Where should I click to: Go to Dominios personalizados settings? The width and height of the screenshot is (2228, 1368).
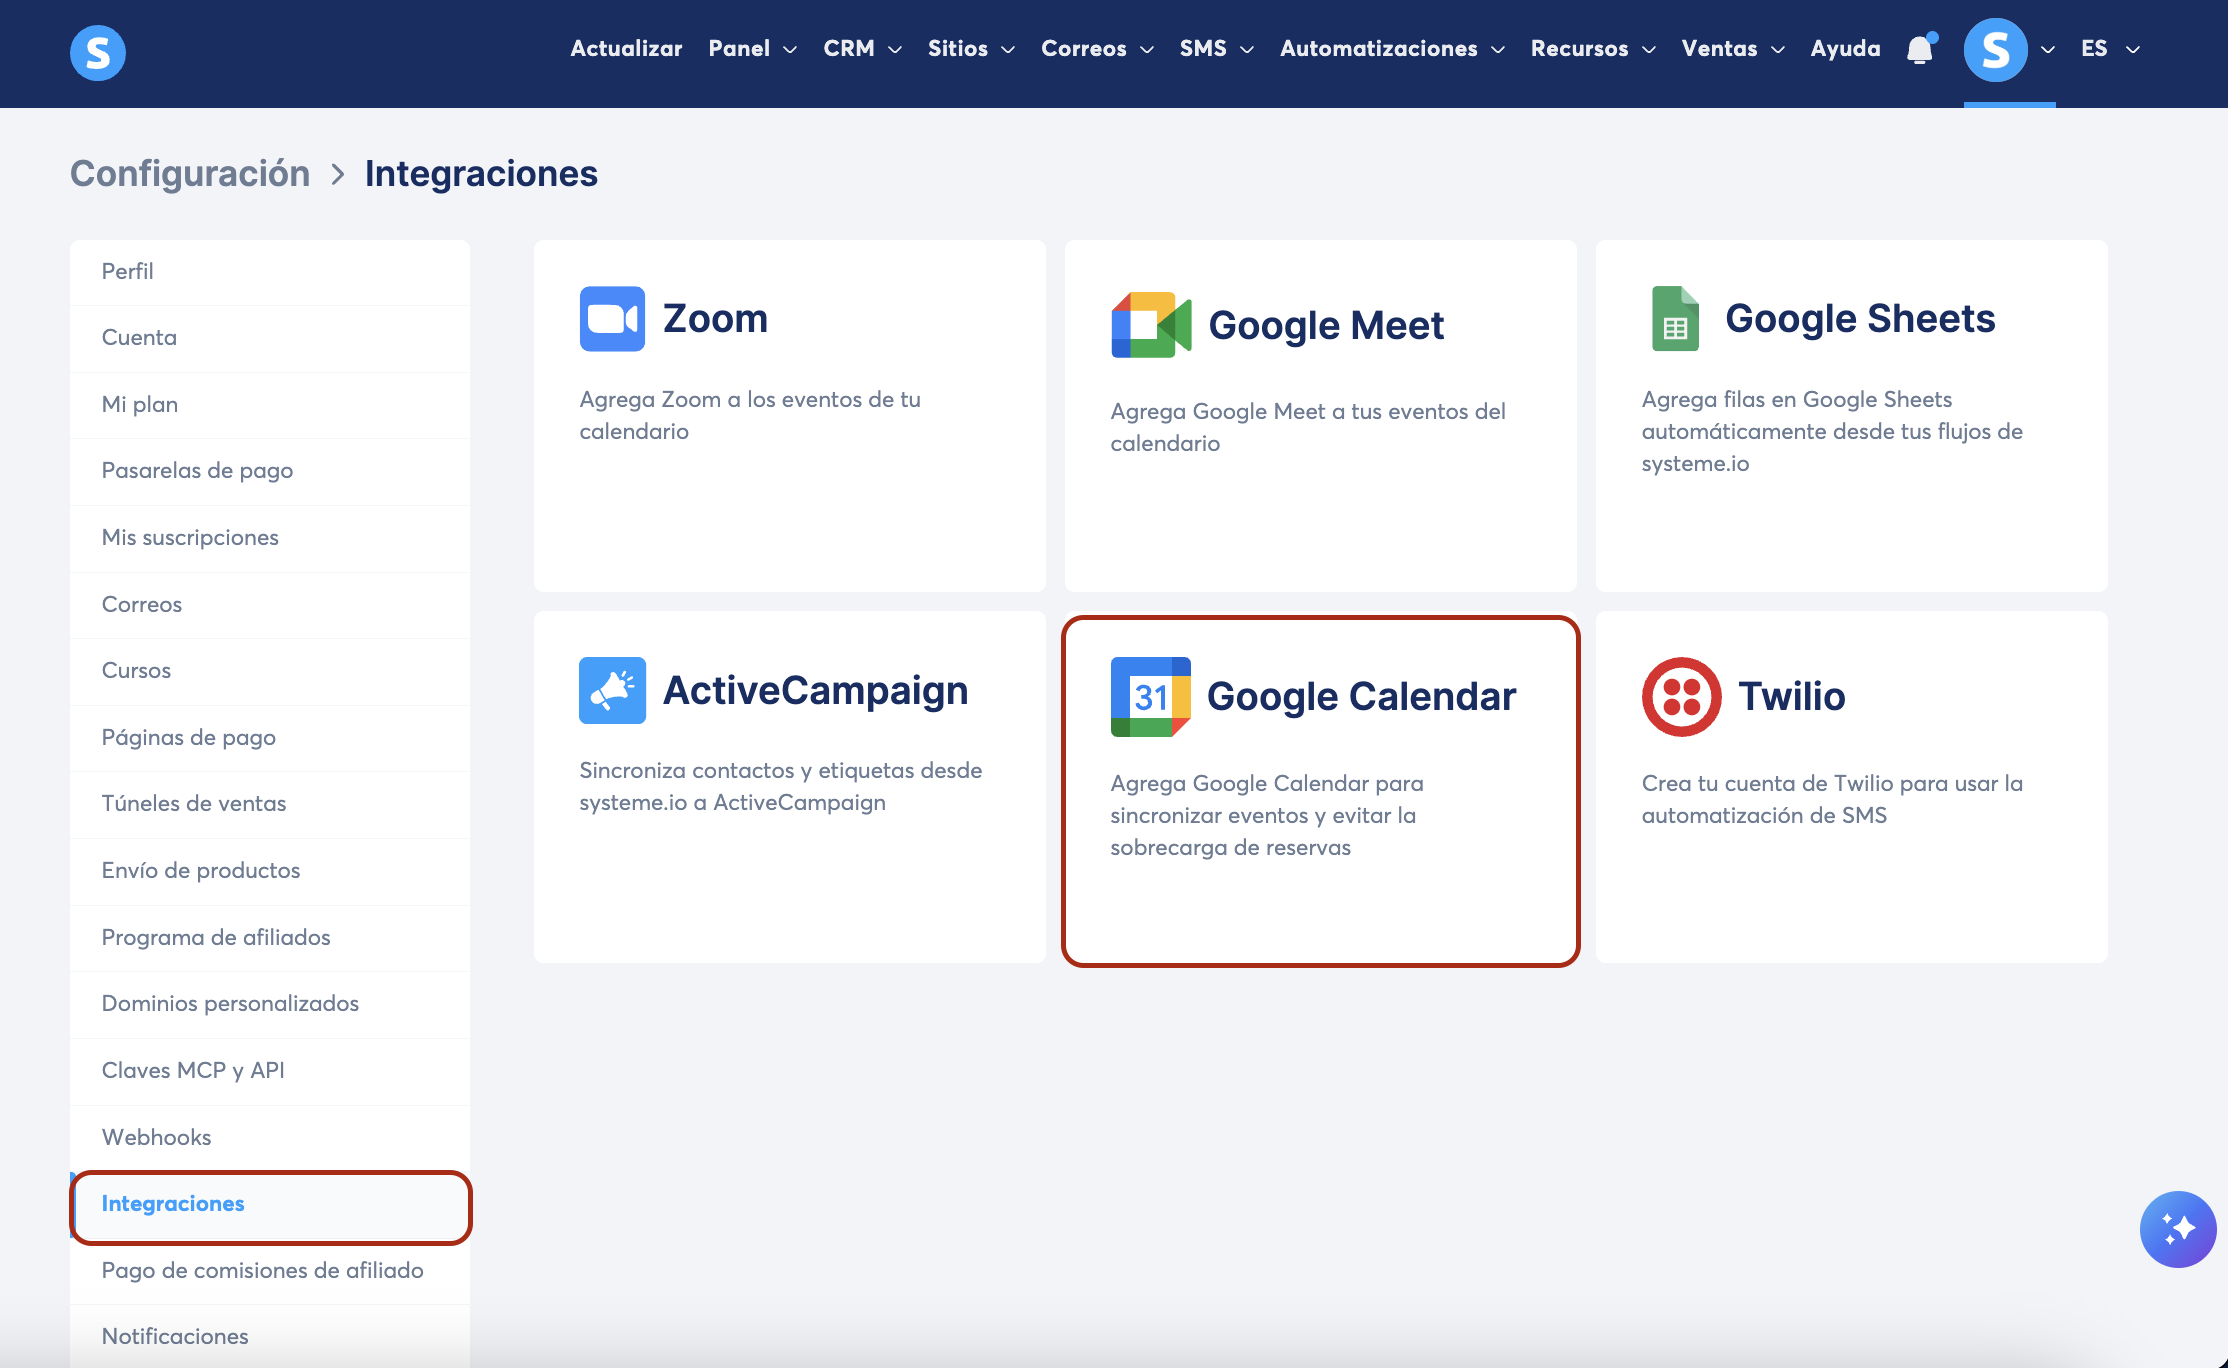point(270,1004)
